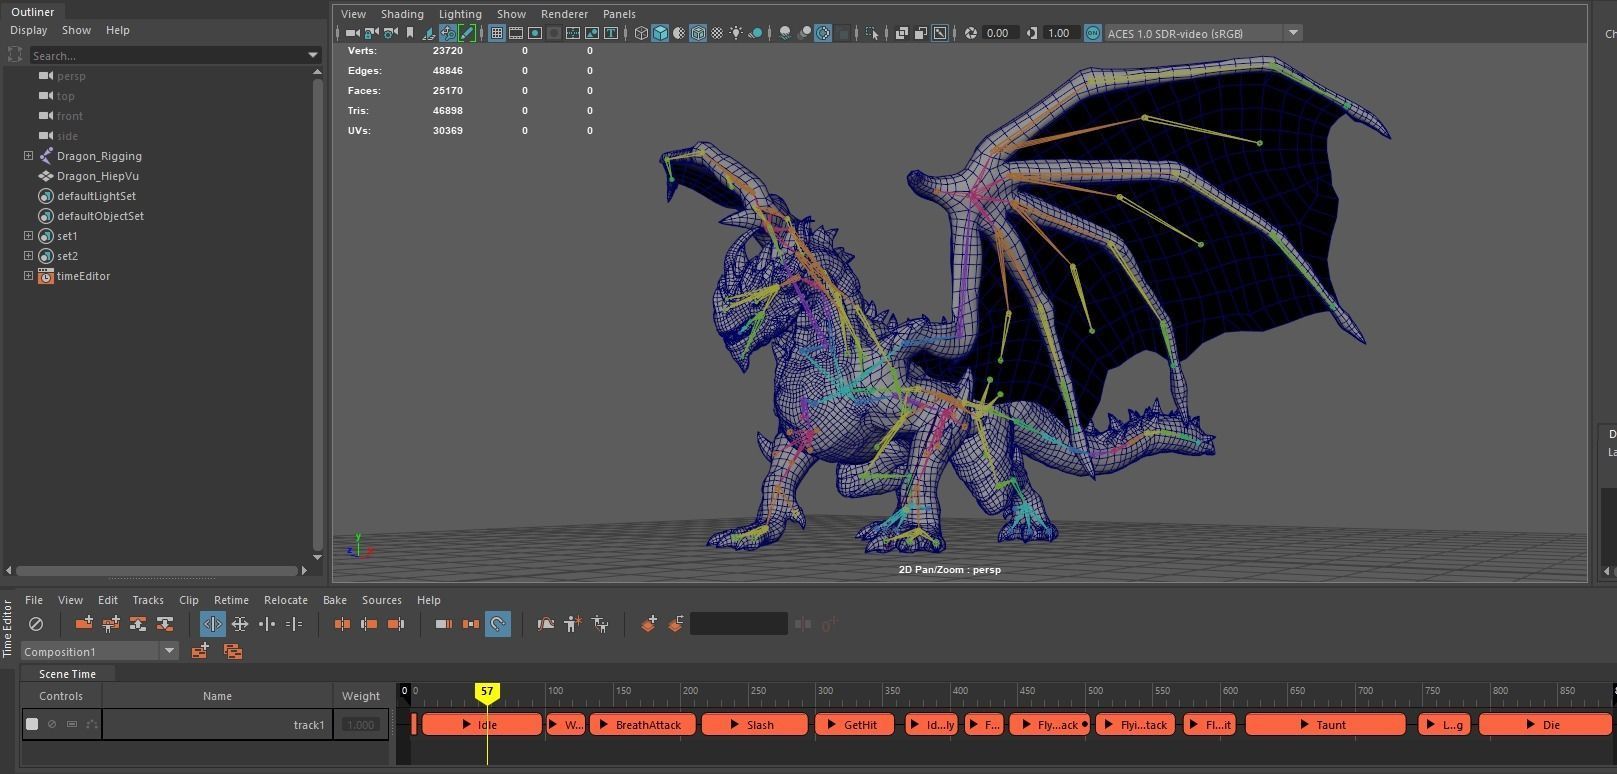Toggle isolate select icon in viewport toolbar
Image resolution: width=1617 pixels, height=774 pixels.
coord(872,33)
